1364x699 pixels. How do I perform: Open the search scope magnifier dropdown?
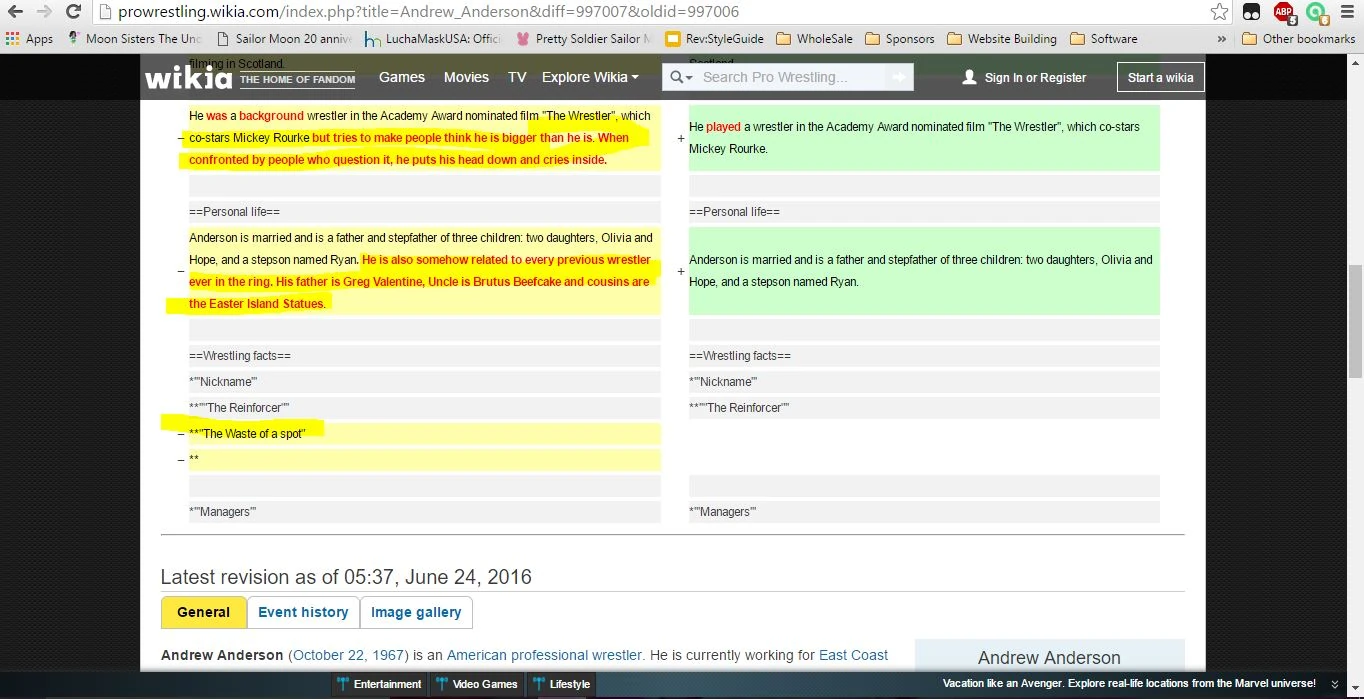681,77
